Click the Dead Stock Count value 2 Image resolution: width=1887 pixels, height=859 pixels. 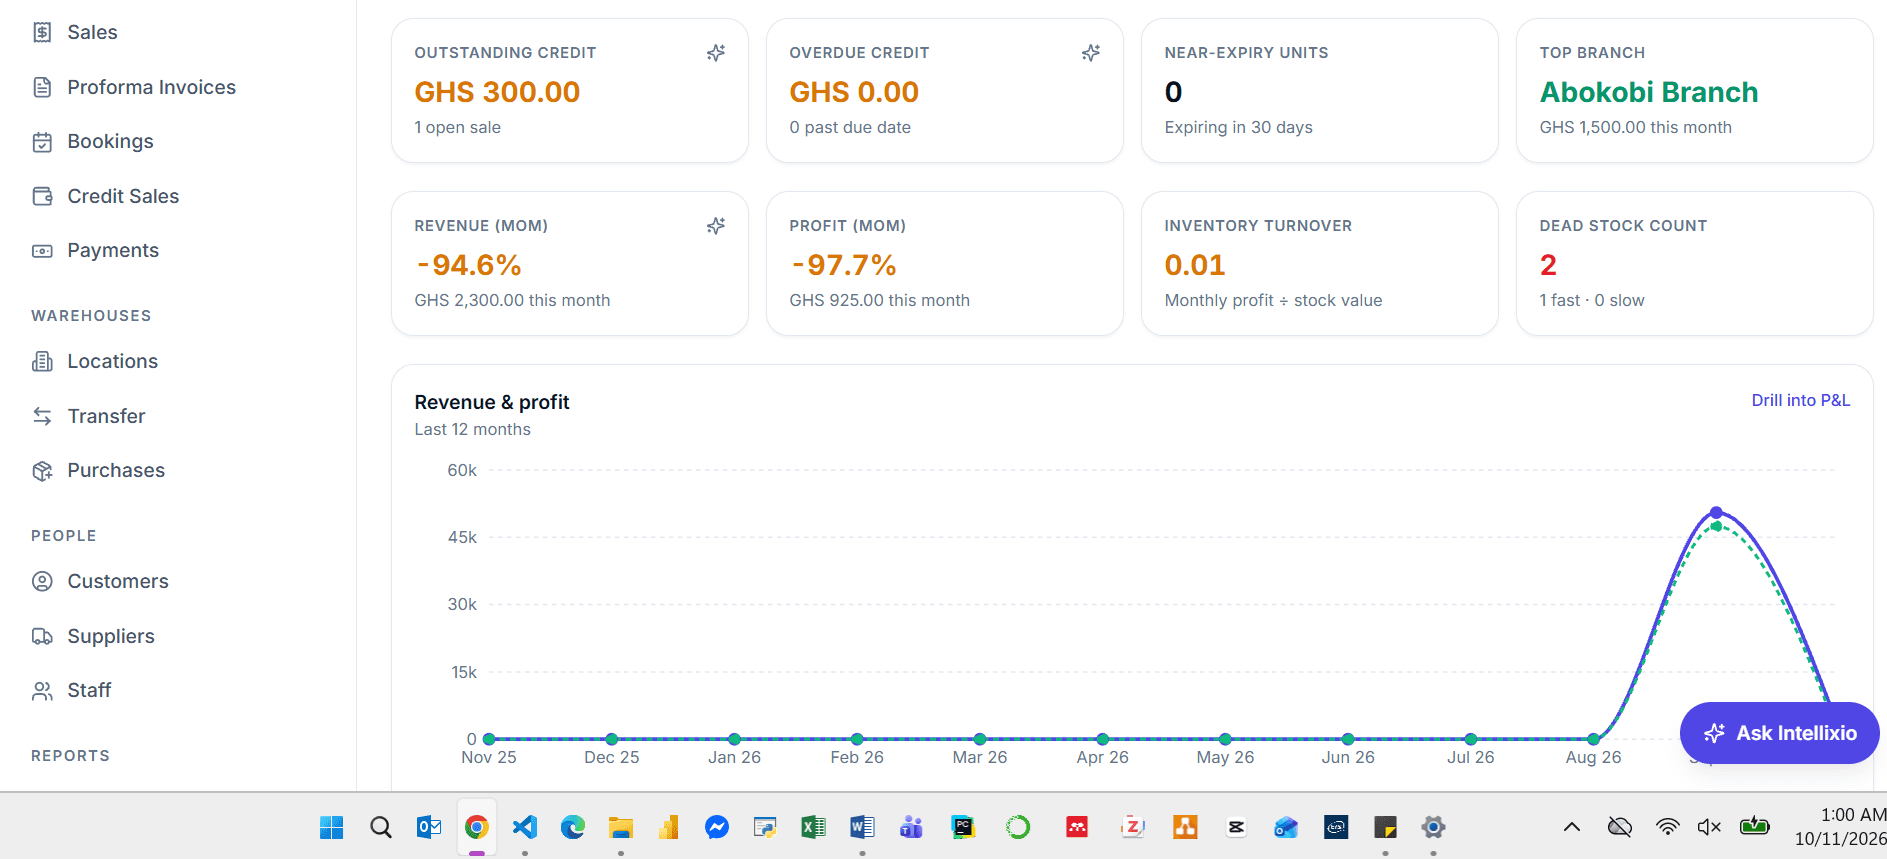click(x=1548, y=265)
